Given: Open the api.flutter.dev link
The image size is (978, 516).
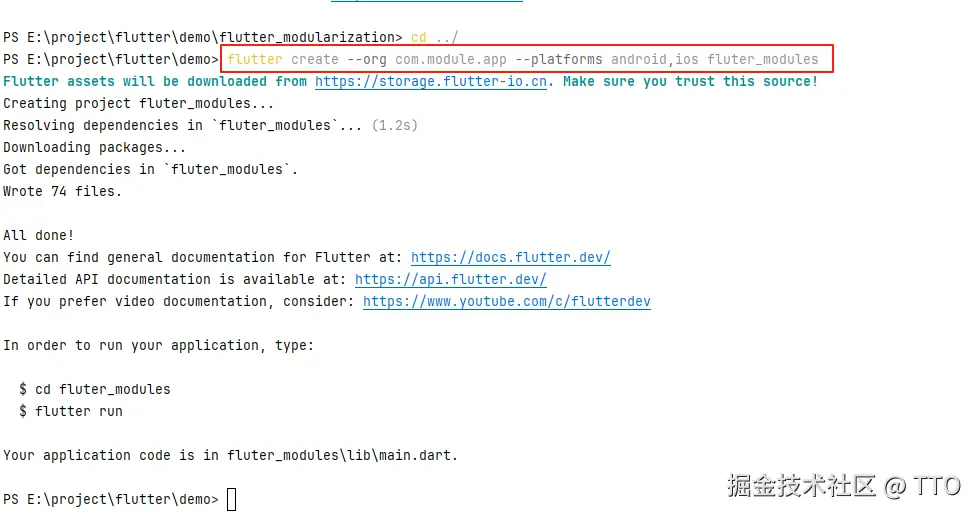Looking at the screenshot, I should (450, 280).
